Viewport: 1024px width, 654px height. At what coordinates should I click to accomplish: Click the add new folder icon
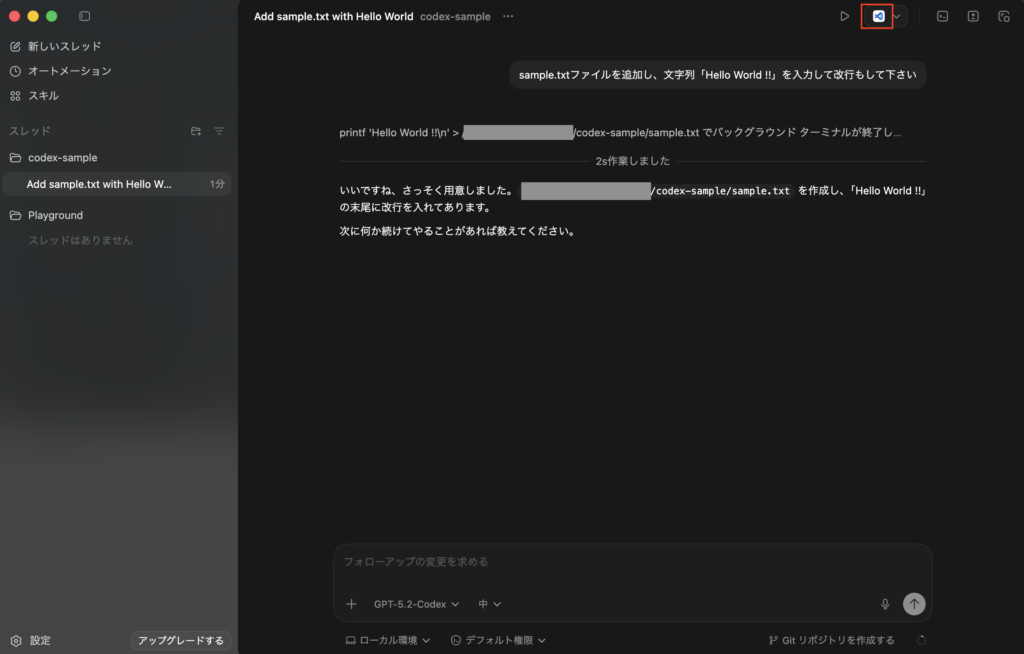coord(196,131)
